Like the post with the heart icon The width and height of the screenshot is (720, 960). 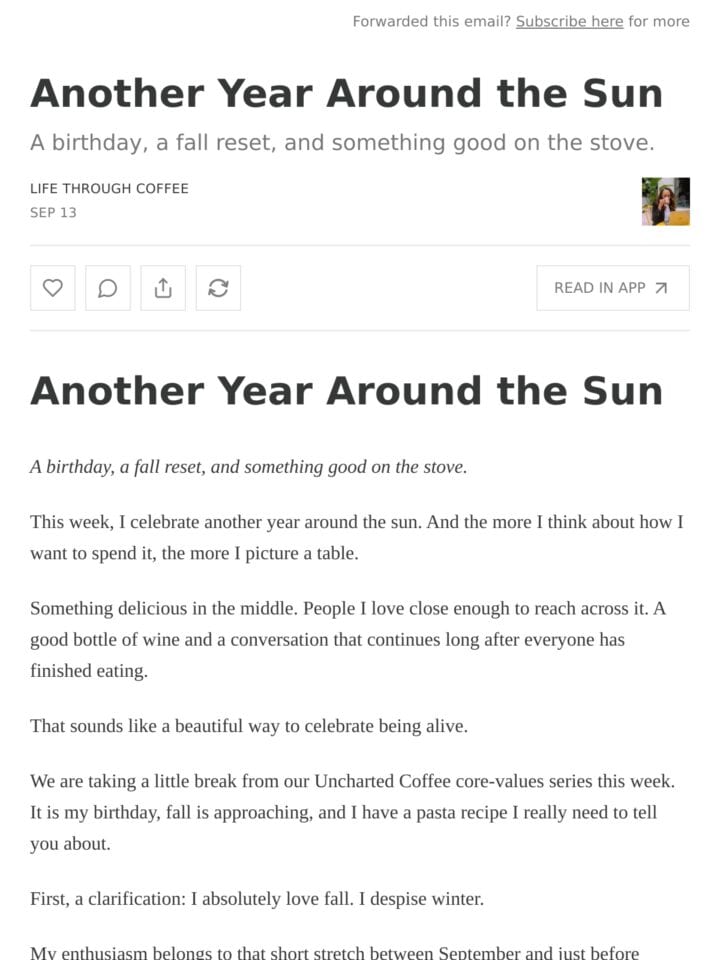click(x=53, y=288)
